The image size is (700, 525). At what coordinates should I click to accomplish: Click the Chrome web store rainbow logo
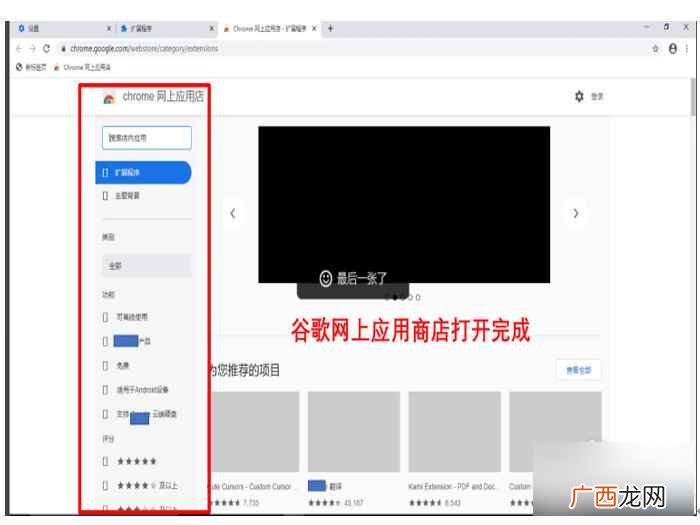pyautogui.click(x=109, y=98)
